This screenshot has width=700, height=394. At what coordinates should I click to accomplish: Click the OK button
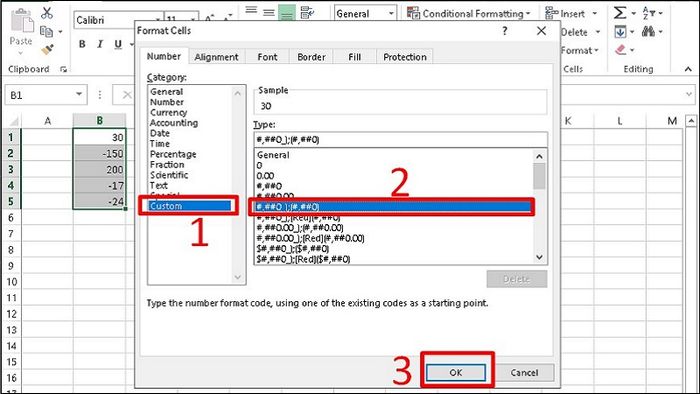tap(456, 373)
